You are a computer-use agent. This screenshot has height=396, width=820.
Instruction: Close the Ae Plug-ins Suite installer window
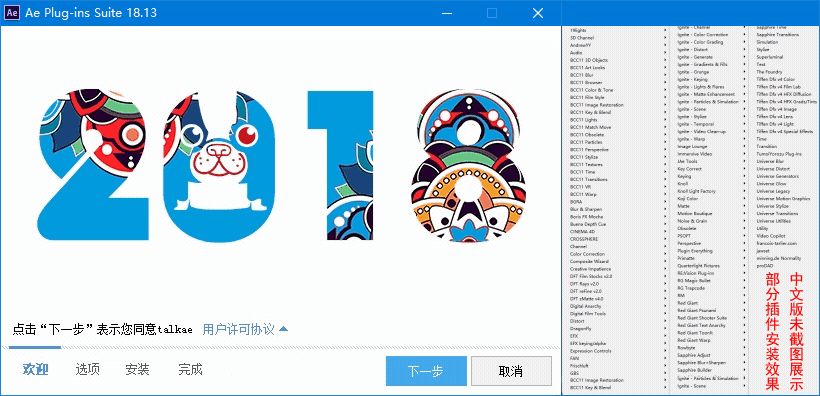tap(538, 13)
